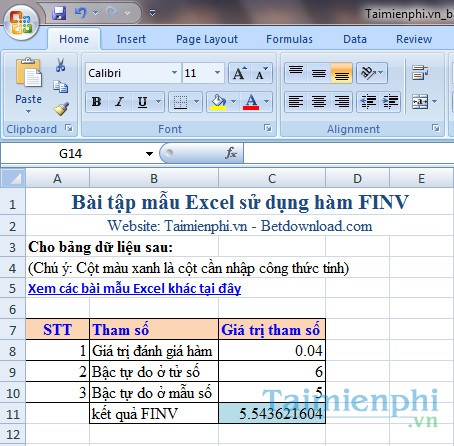Open the Insert ribbon tab
Screen dimensions: 454x446
click(131, 39)
